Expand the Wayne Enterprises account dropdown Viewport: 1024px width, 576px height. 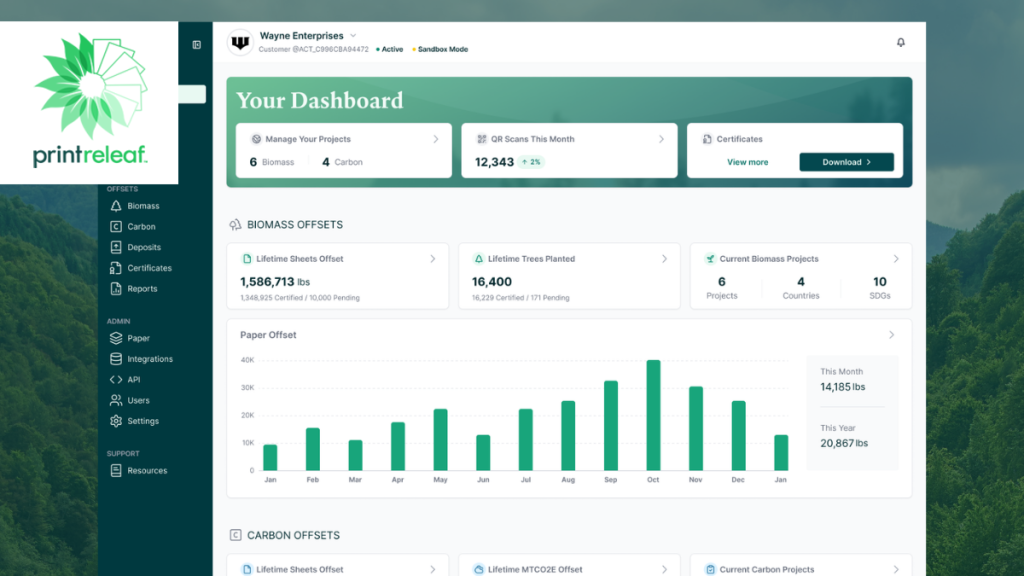click(353, 36)
